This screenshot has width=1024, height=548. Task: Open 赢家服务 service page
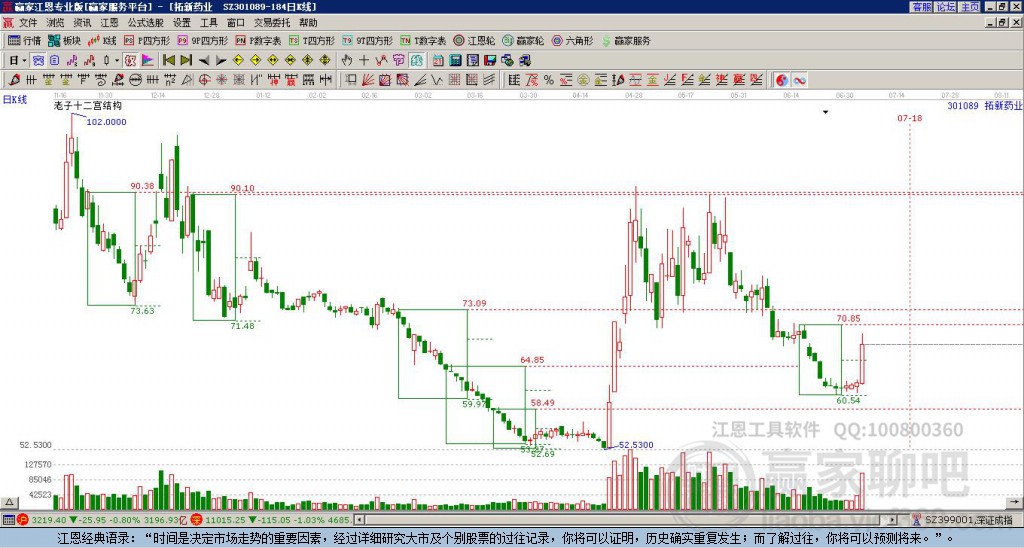click(x=626, y=40)
